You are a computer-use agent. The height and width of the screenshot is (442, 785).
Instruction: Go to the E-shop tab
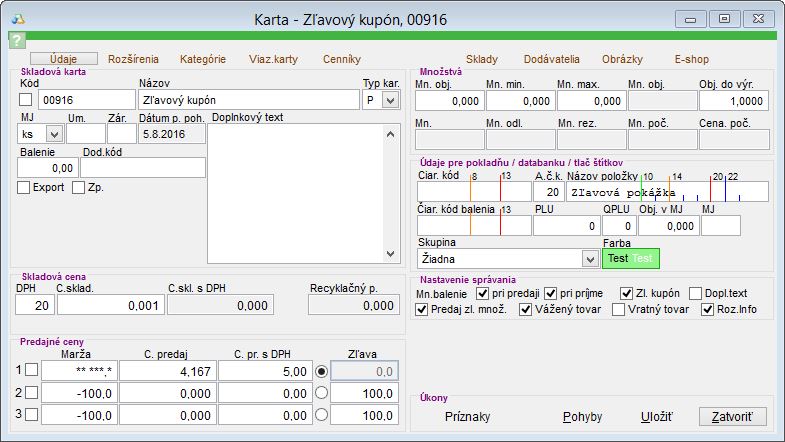tap(692, 59)
